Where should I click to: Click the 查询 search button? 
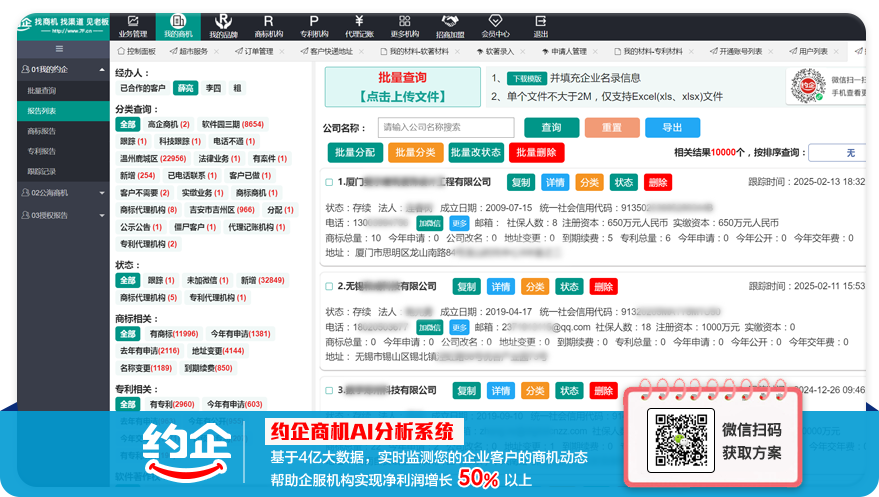tap(552, 128)
